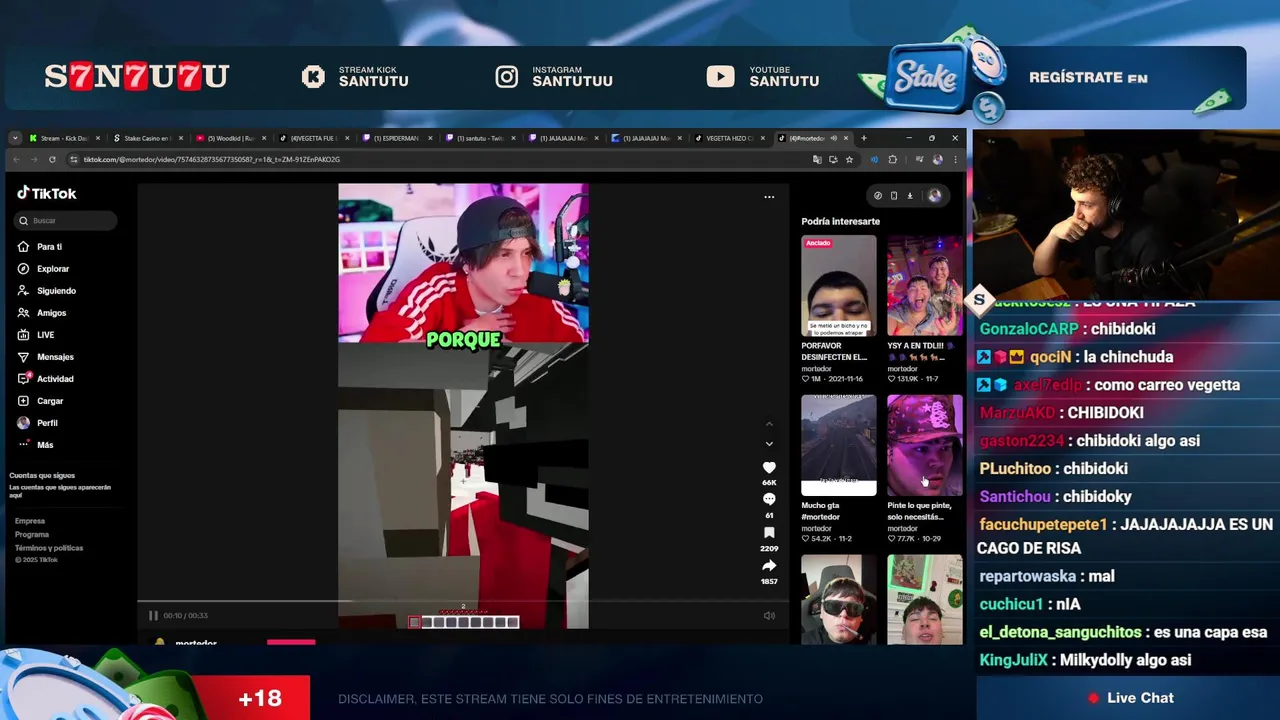Screen dimensions: 1280x720
Task: Go to previous video with up chevron
Action: coord(769,424)
